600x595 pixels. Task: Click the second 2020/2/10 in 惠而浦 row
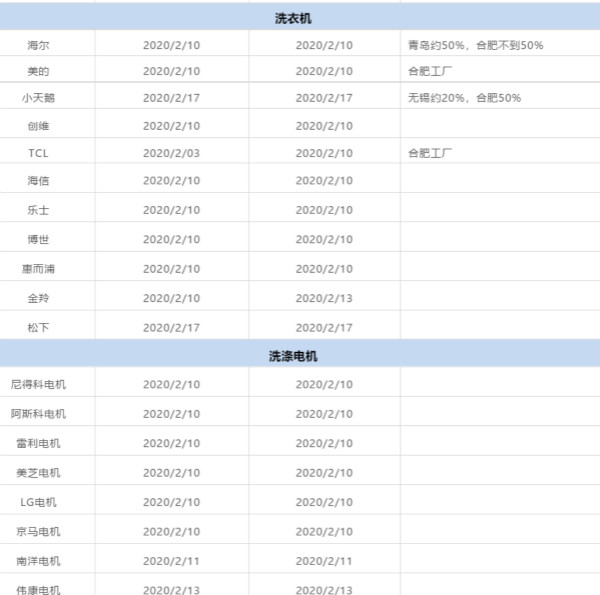[x=324, y=269]
